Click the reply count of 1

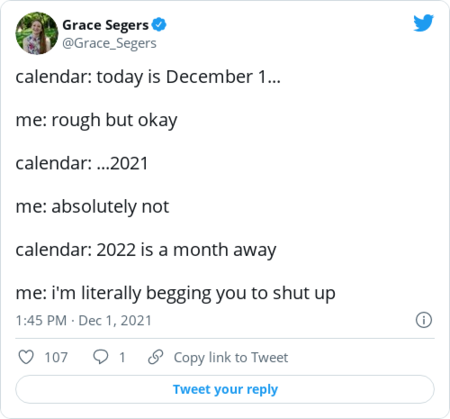(122, 357)
